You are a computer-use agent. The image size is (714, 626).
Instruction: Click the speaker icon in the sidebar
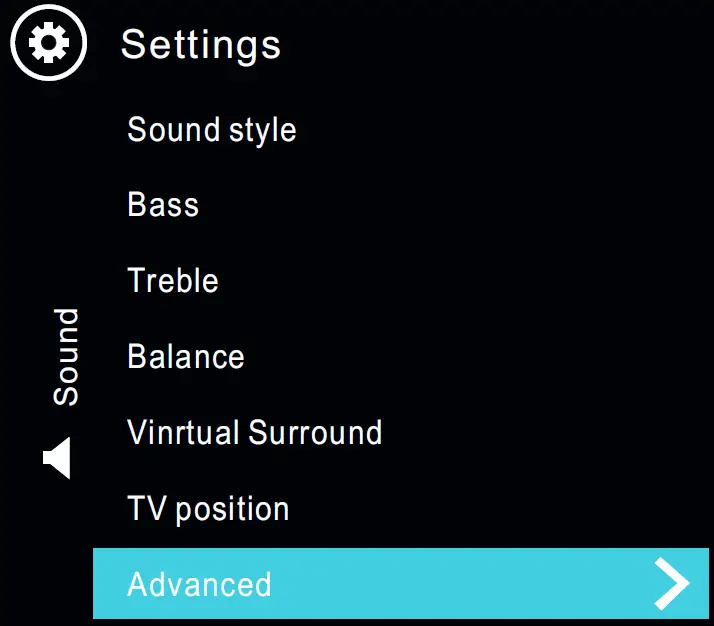pos(58,458)
